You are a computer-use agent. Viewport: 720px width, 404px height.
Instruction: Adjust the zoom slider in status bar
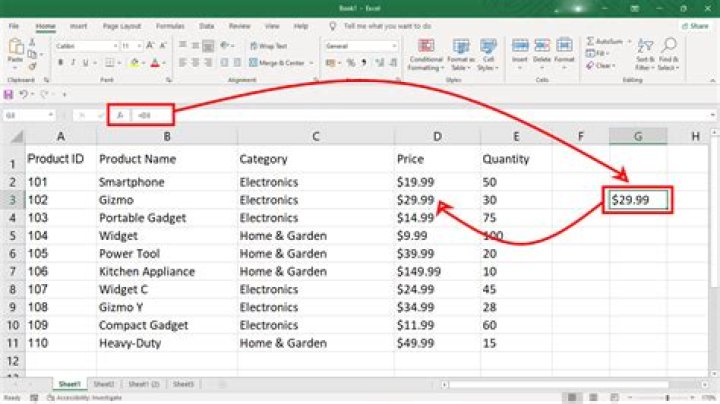667,398
